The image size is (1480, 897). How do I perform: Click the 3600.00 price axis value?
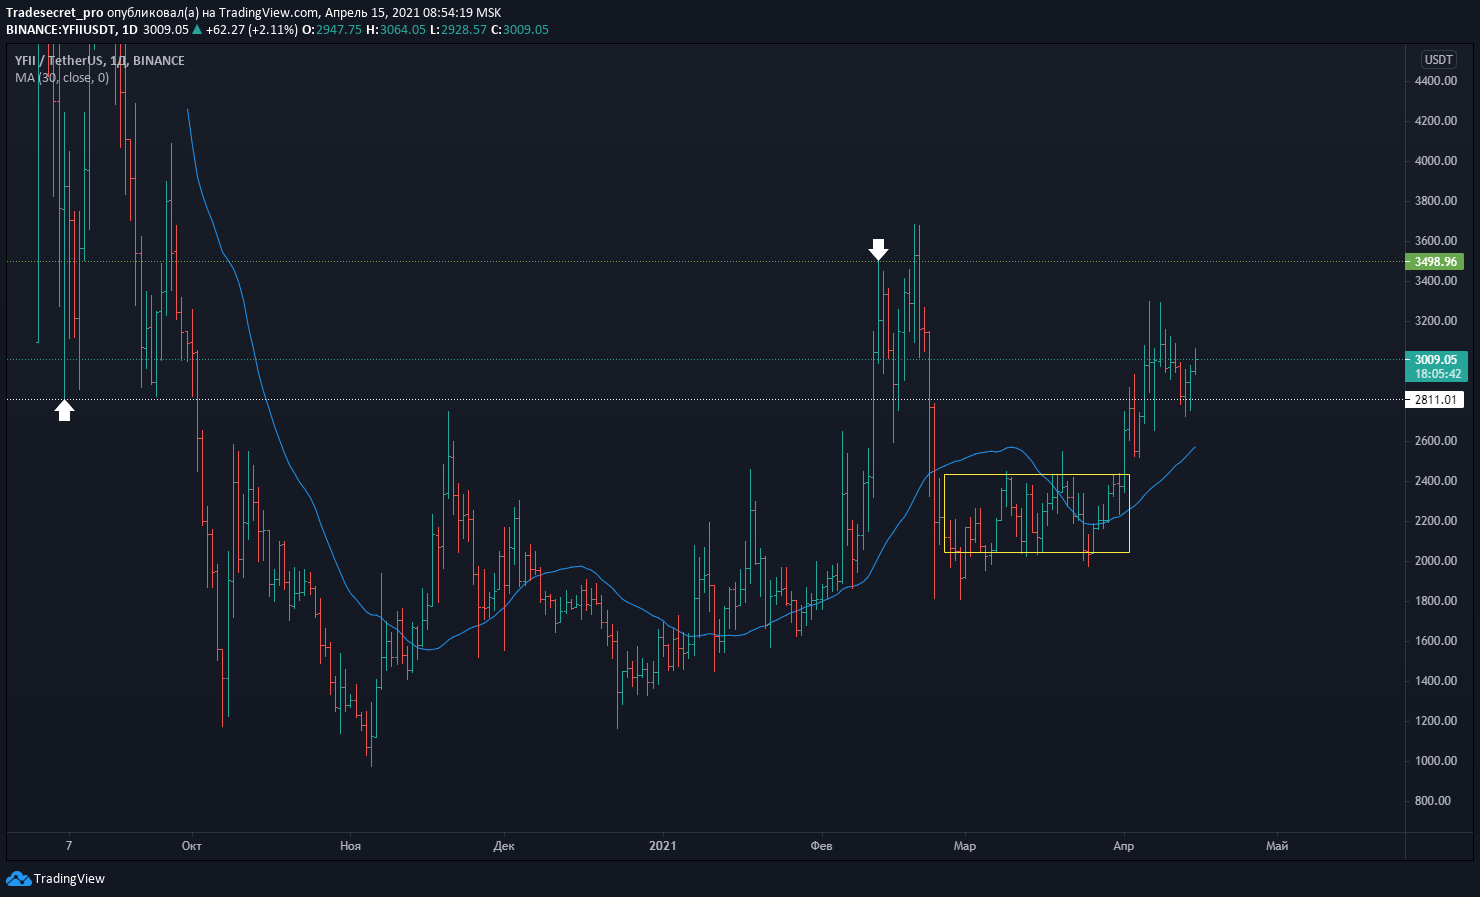coord(1436,241)
